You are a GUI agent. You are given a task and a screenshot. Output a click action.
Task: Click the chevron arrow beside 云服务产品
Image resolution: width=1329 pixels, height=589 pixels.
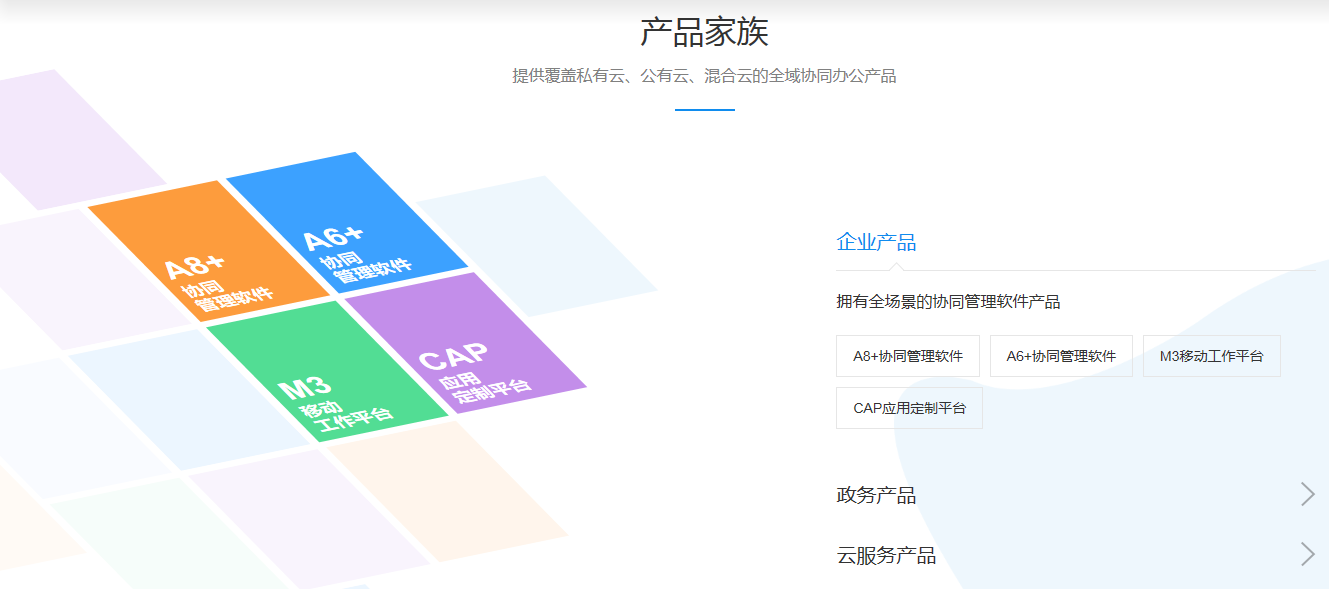point(1307,555)
